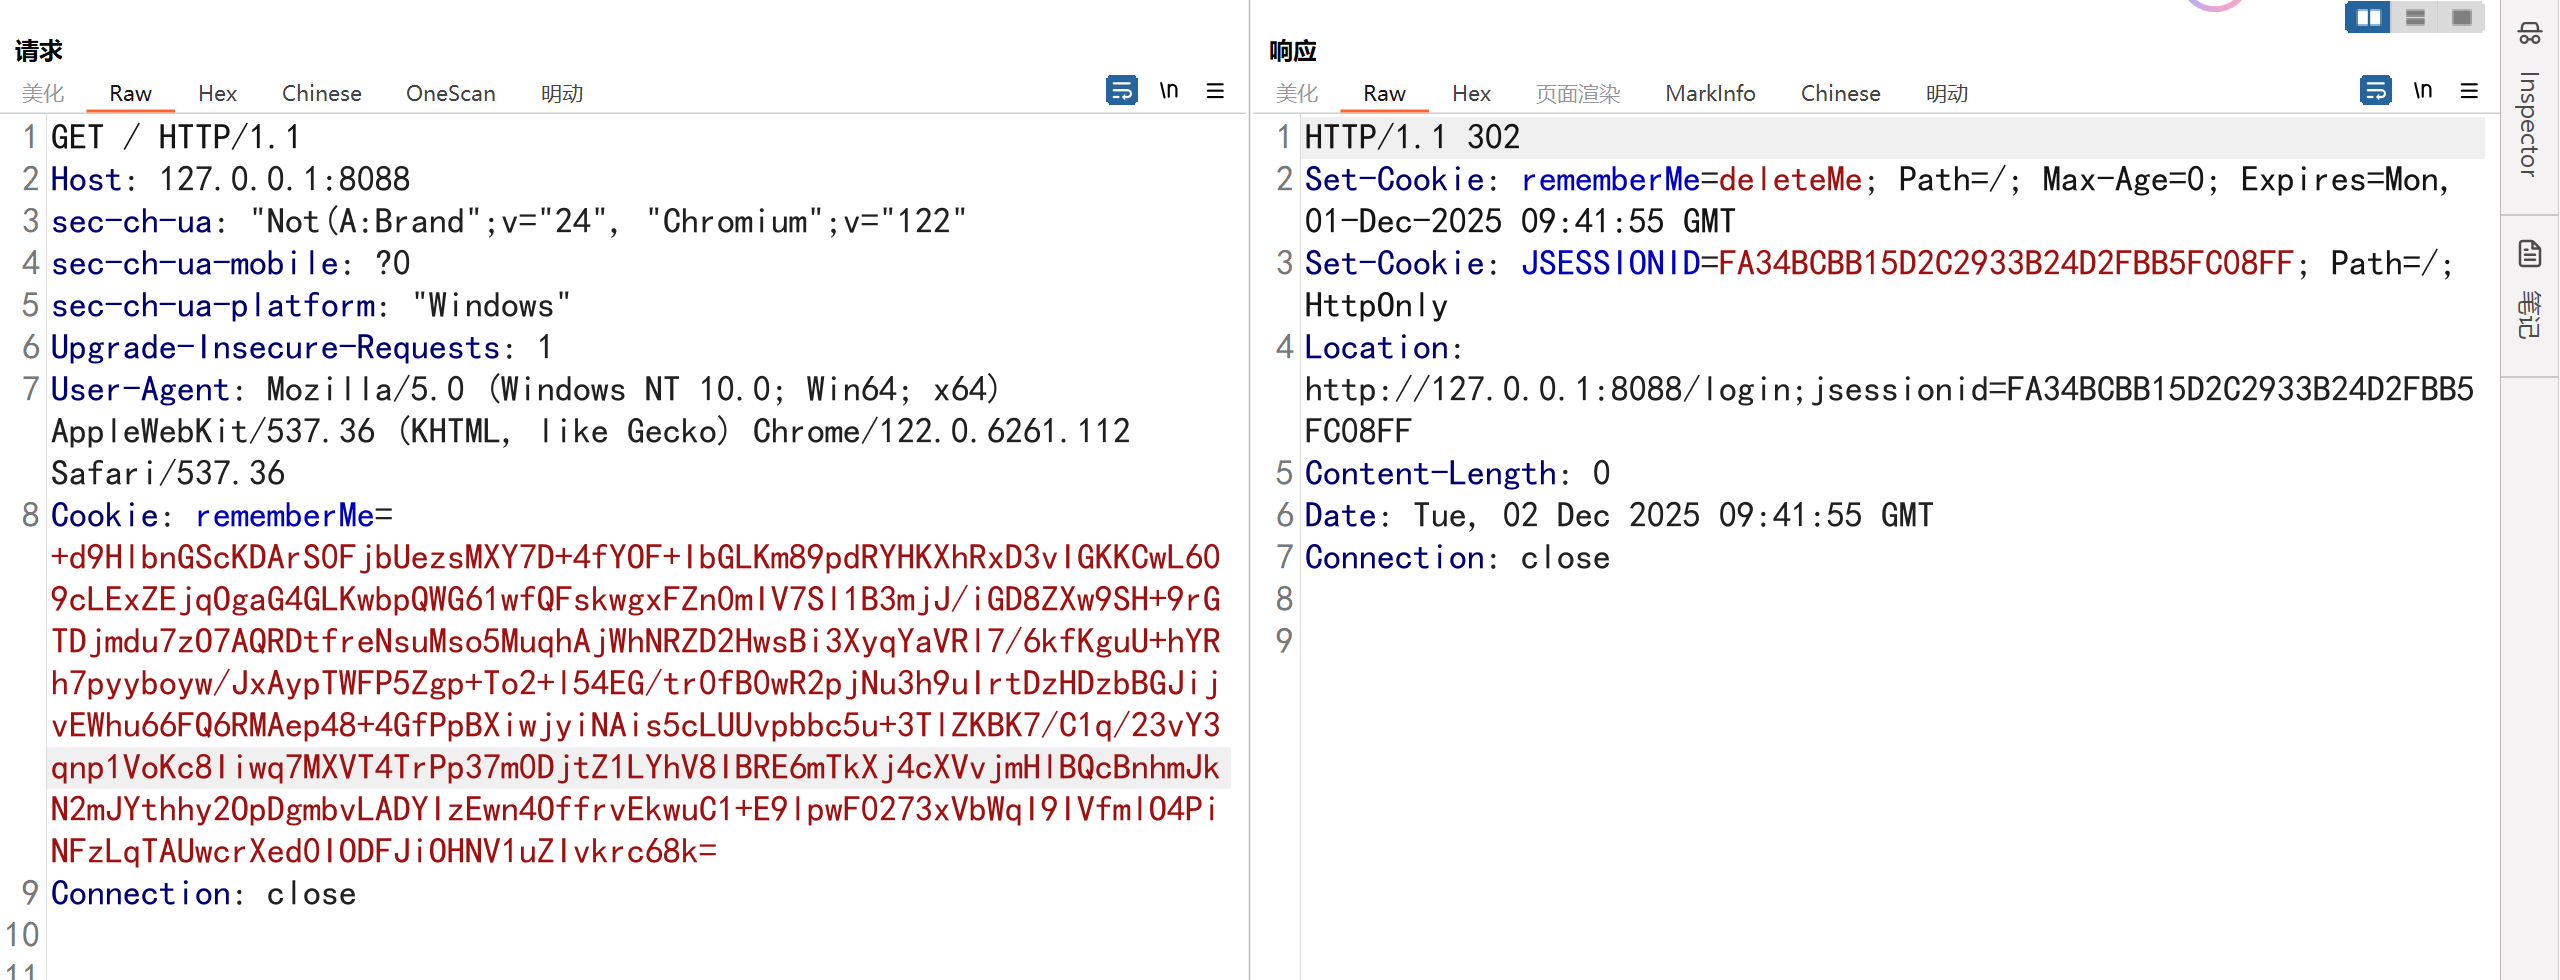
Task: Toggle word wrap in the request panel
Action: pyautogui.click(x=1121, y=91)
